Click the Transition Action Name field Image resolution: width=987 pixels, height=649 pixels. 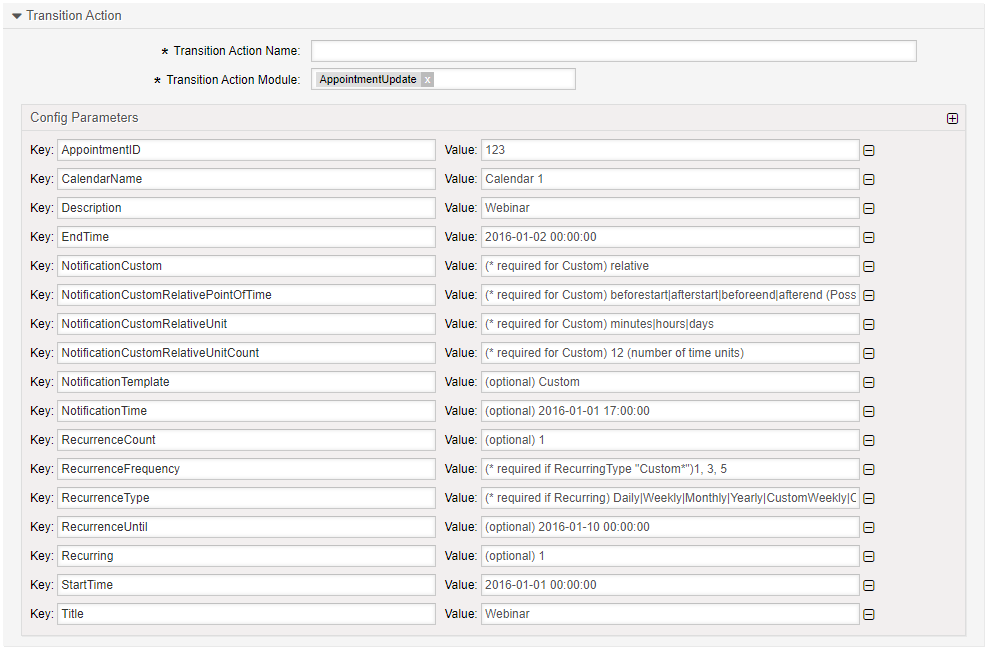(613, 51)
